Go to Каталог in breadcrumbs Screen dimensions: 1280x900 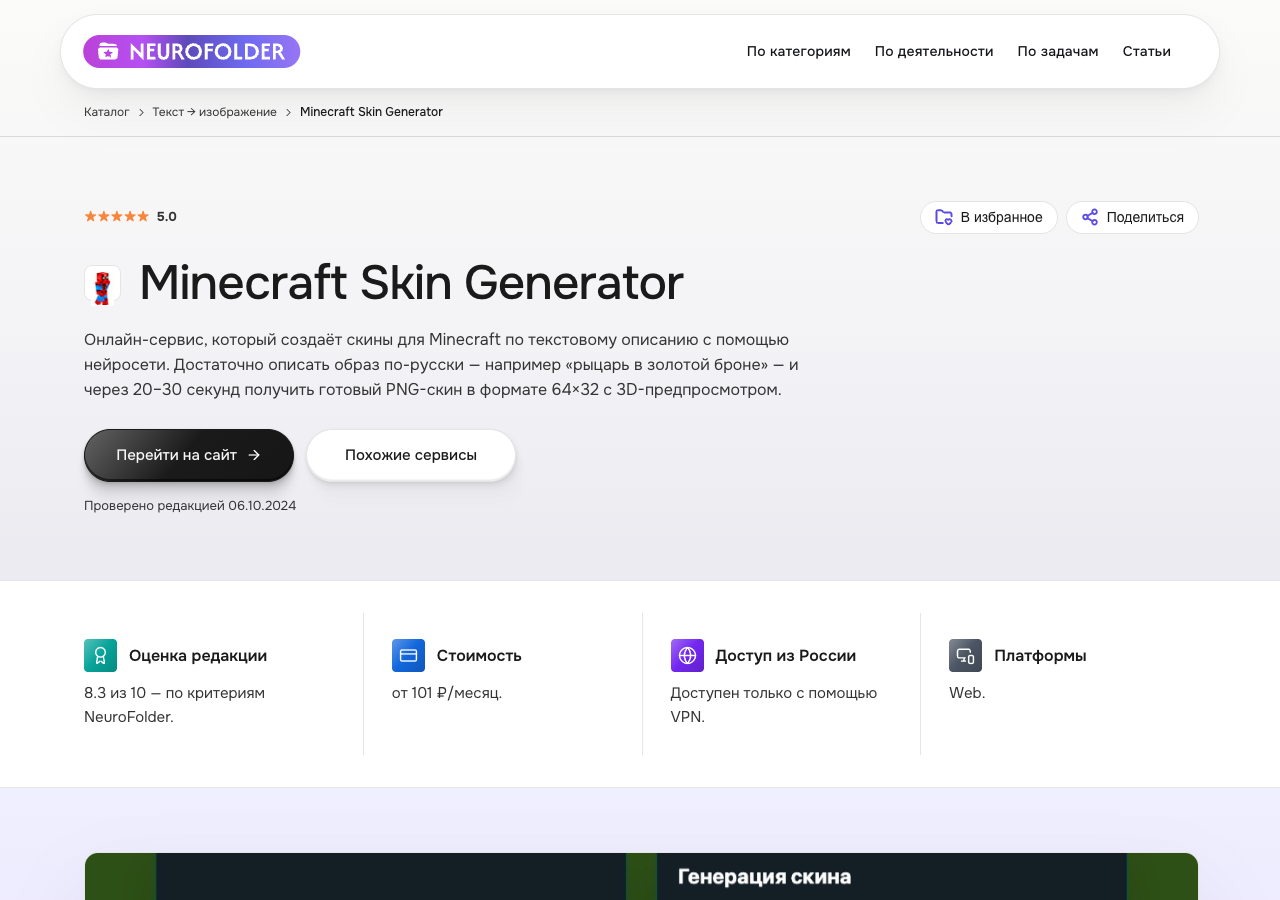point(107,112)
